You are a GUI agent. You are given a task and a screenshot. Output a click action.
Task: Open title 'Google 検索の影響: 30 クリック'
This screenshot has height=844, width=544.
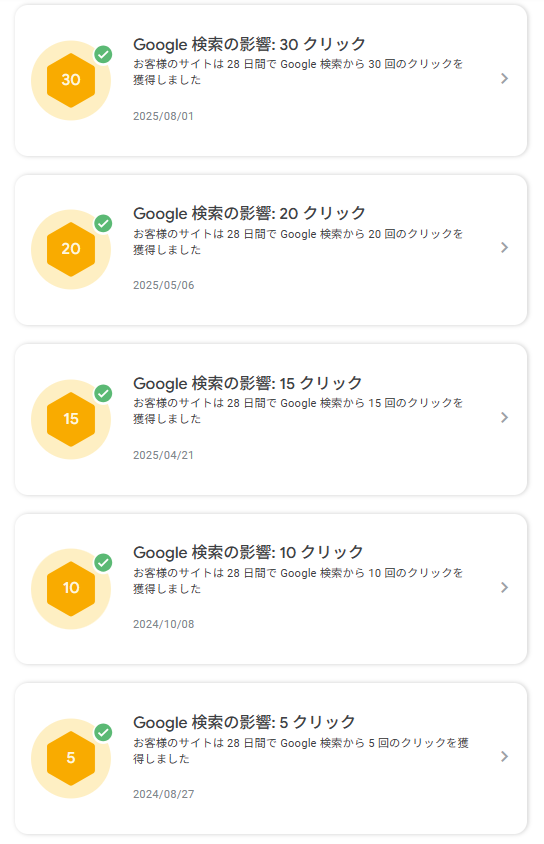[249, 44]
